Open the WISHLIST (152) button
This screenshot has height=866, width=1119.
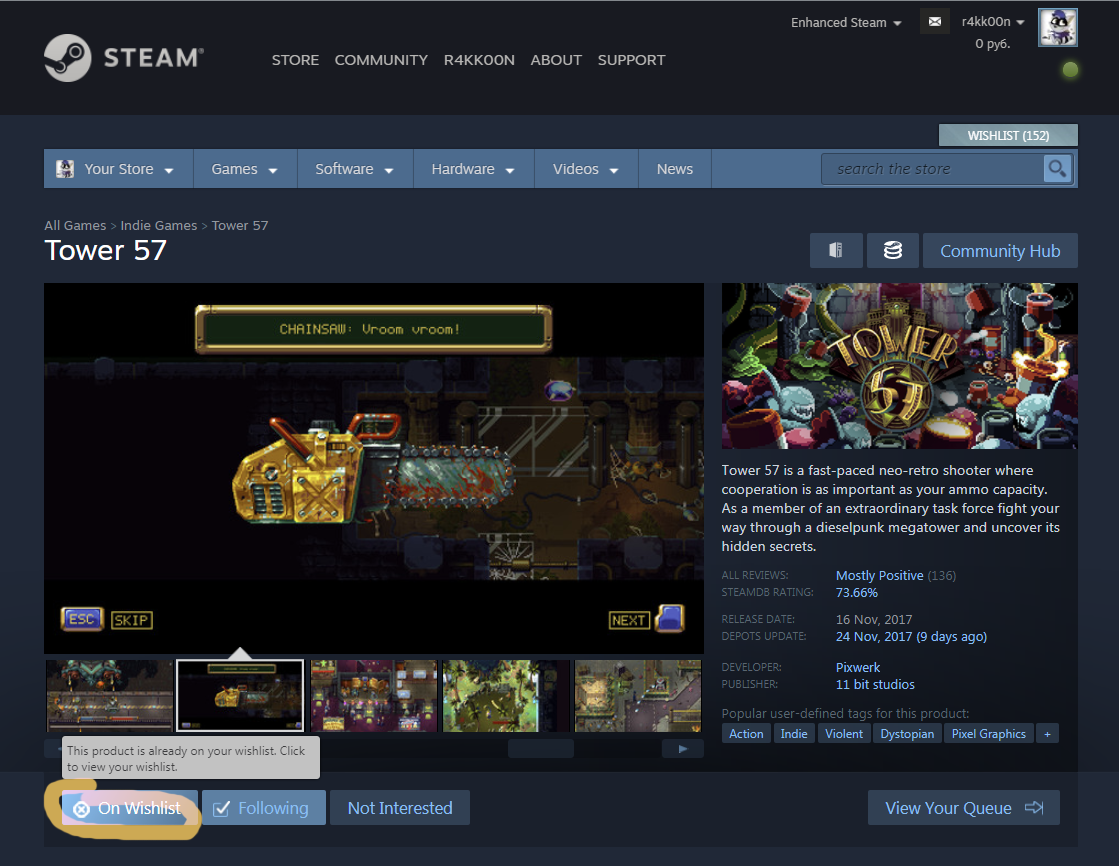[1008, 136]
